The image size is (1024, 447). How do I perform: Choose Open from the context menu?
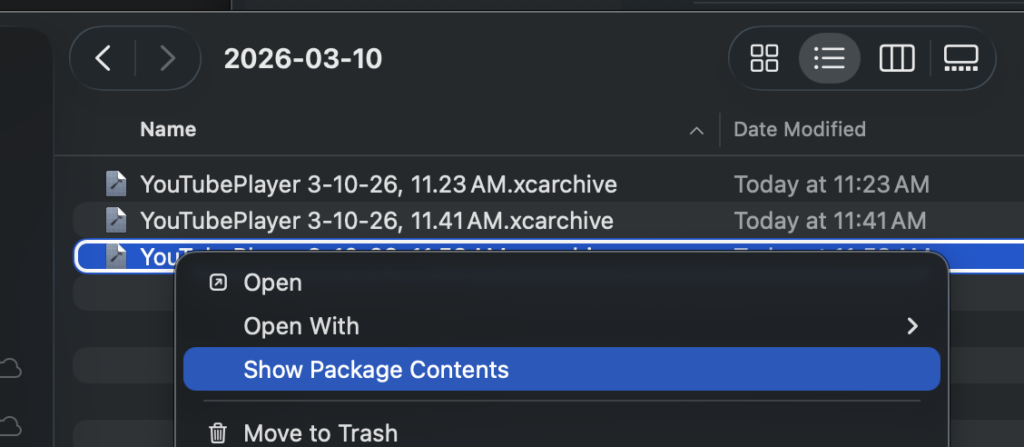(x=273, y=283)
